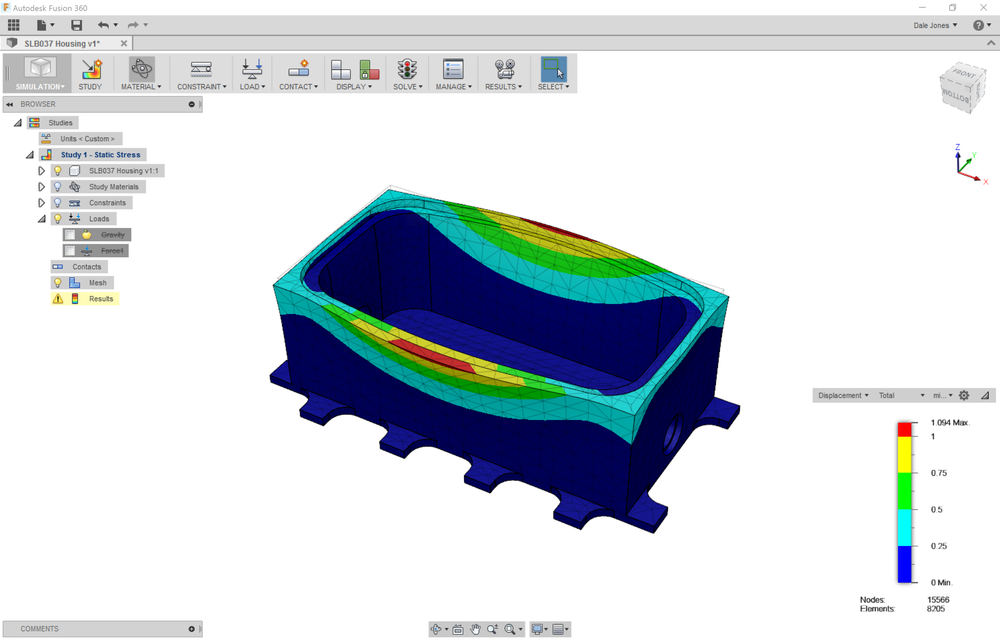Open the SOLVE dropdown menu label

408,87
